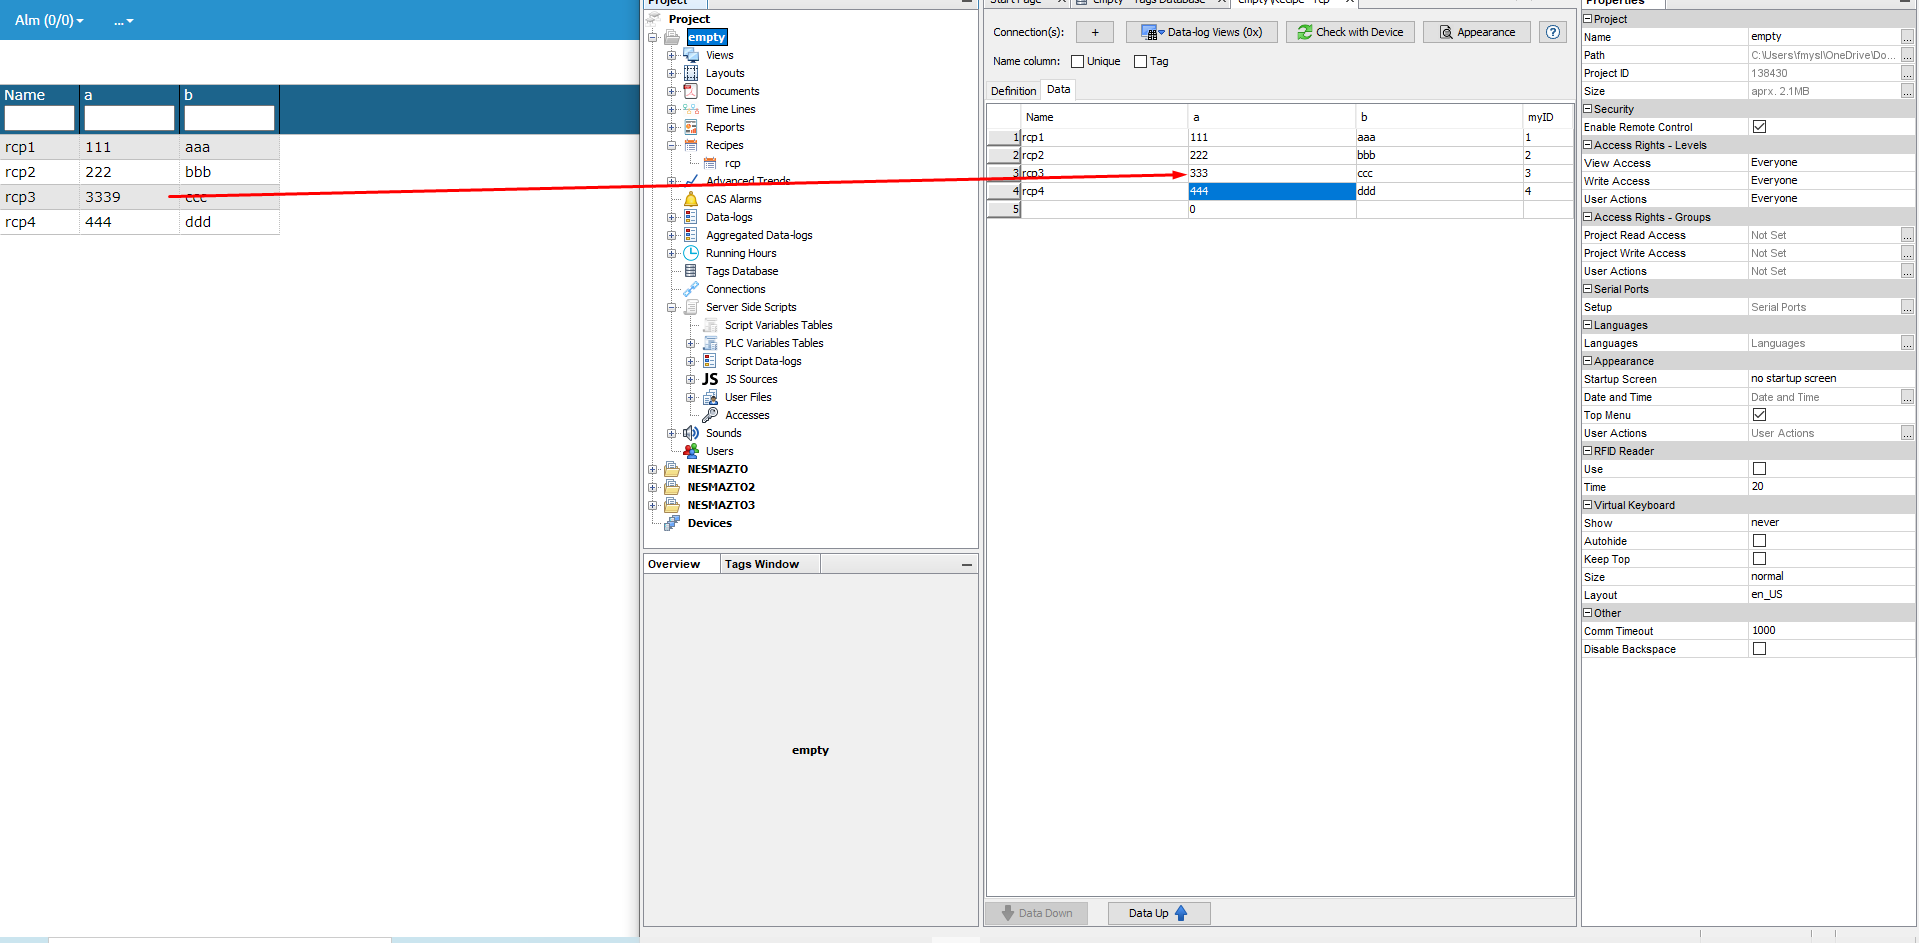1919x943 pixels.
Task: Toggle the Keep Top checkbox
Action: pyautogui.click(x=1759, y=559)
